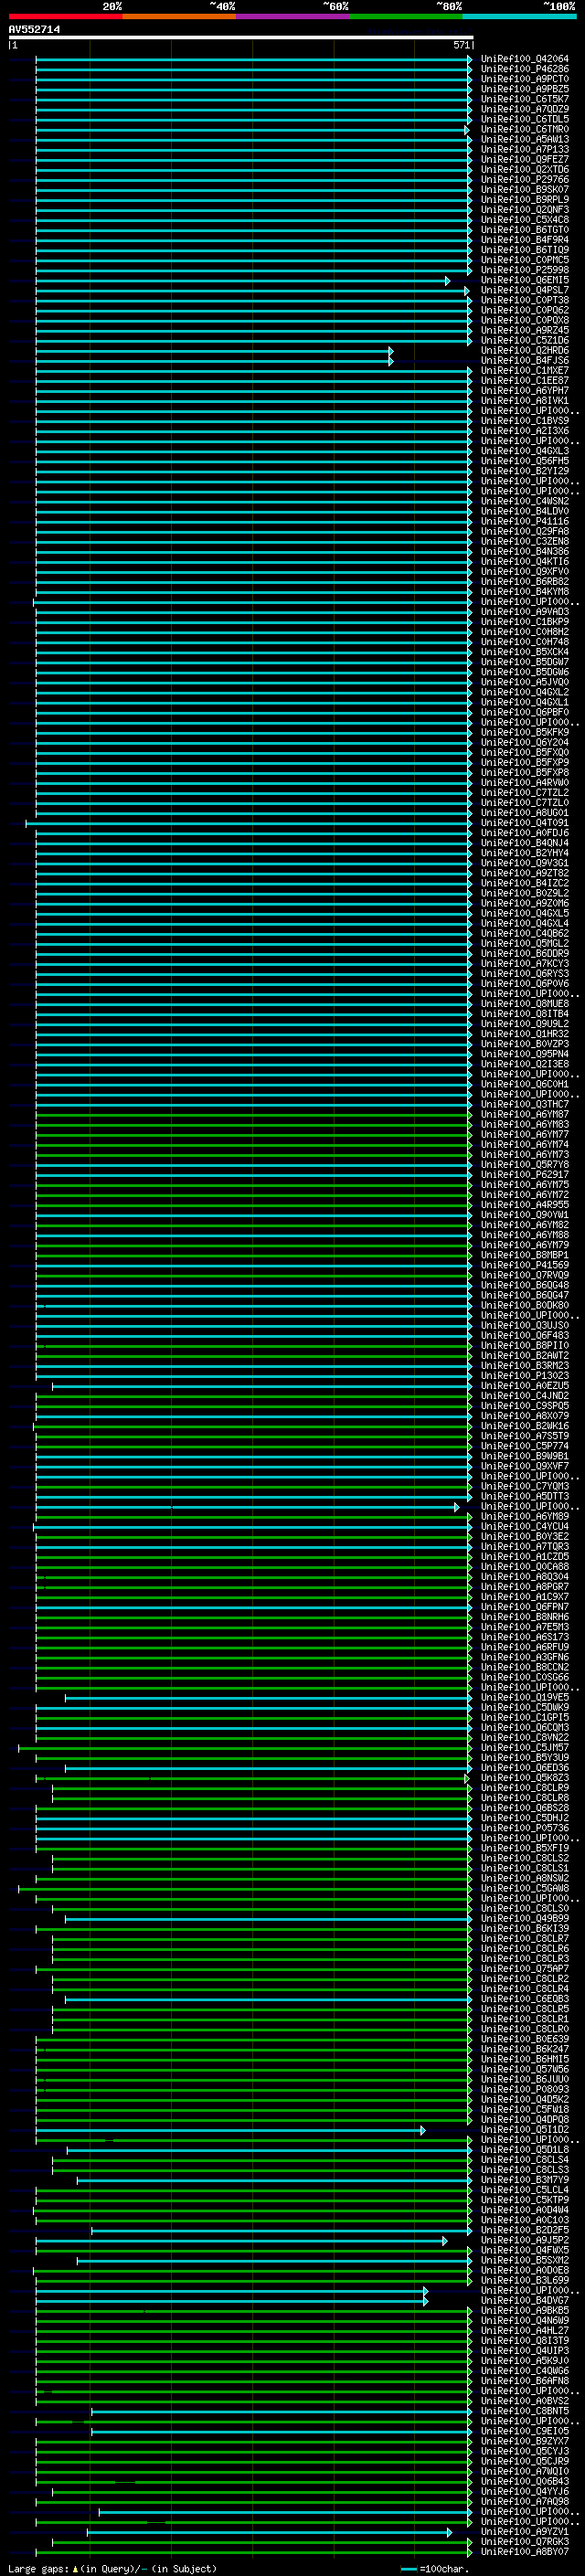Select hit UniRef100_Q7RVQ9
This screenshot has height=2576, width=585.
[x=525, y=1275]
